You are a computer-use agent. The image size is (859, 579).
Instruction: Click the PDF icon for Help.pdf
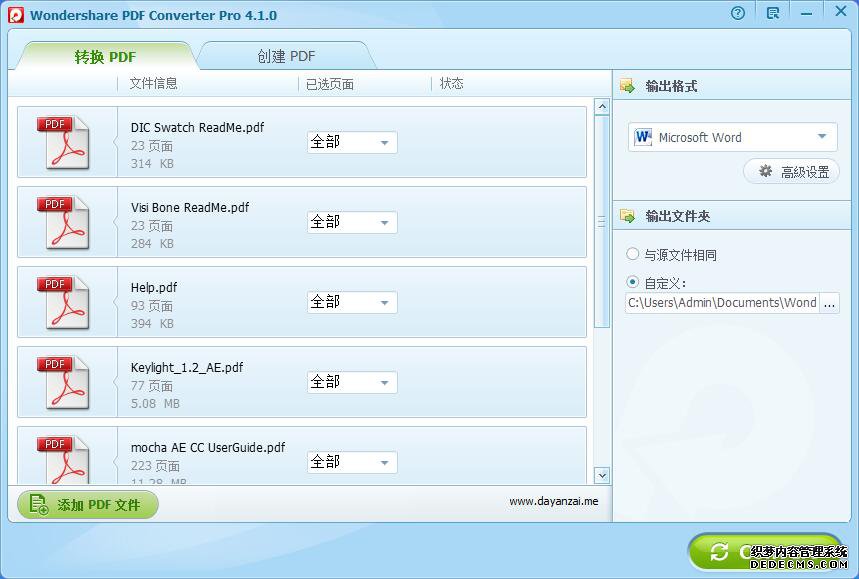[63, 302]
